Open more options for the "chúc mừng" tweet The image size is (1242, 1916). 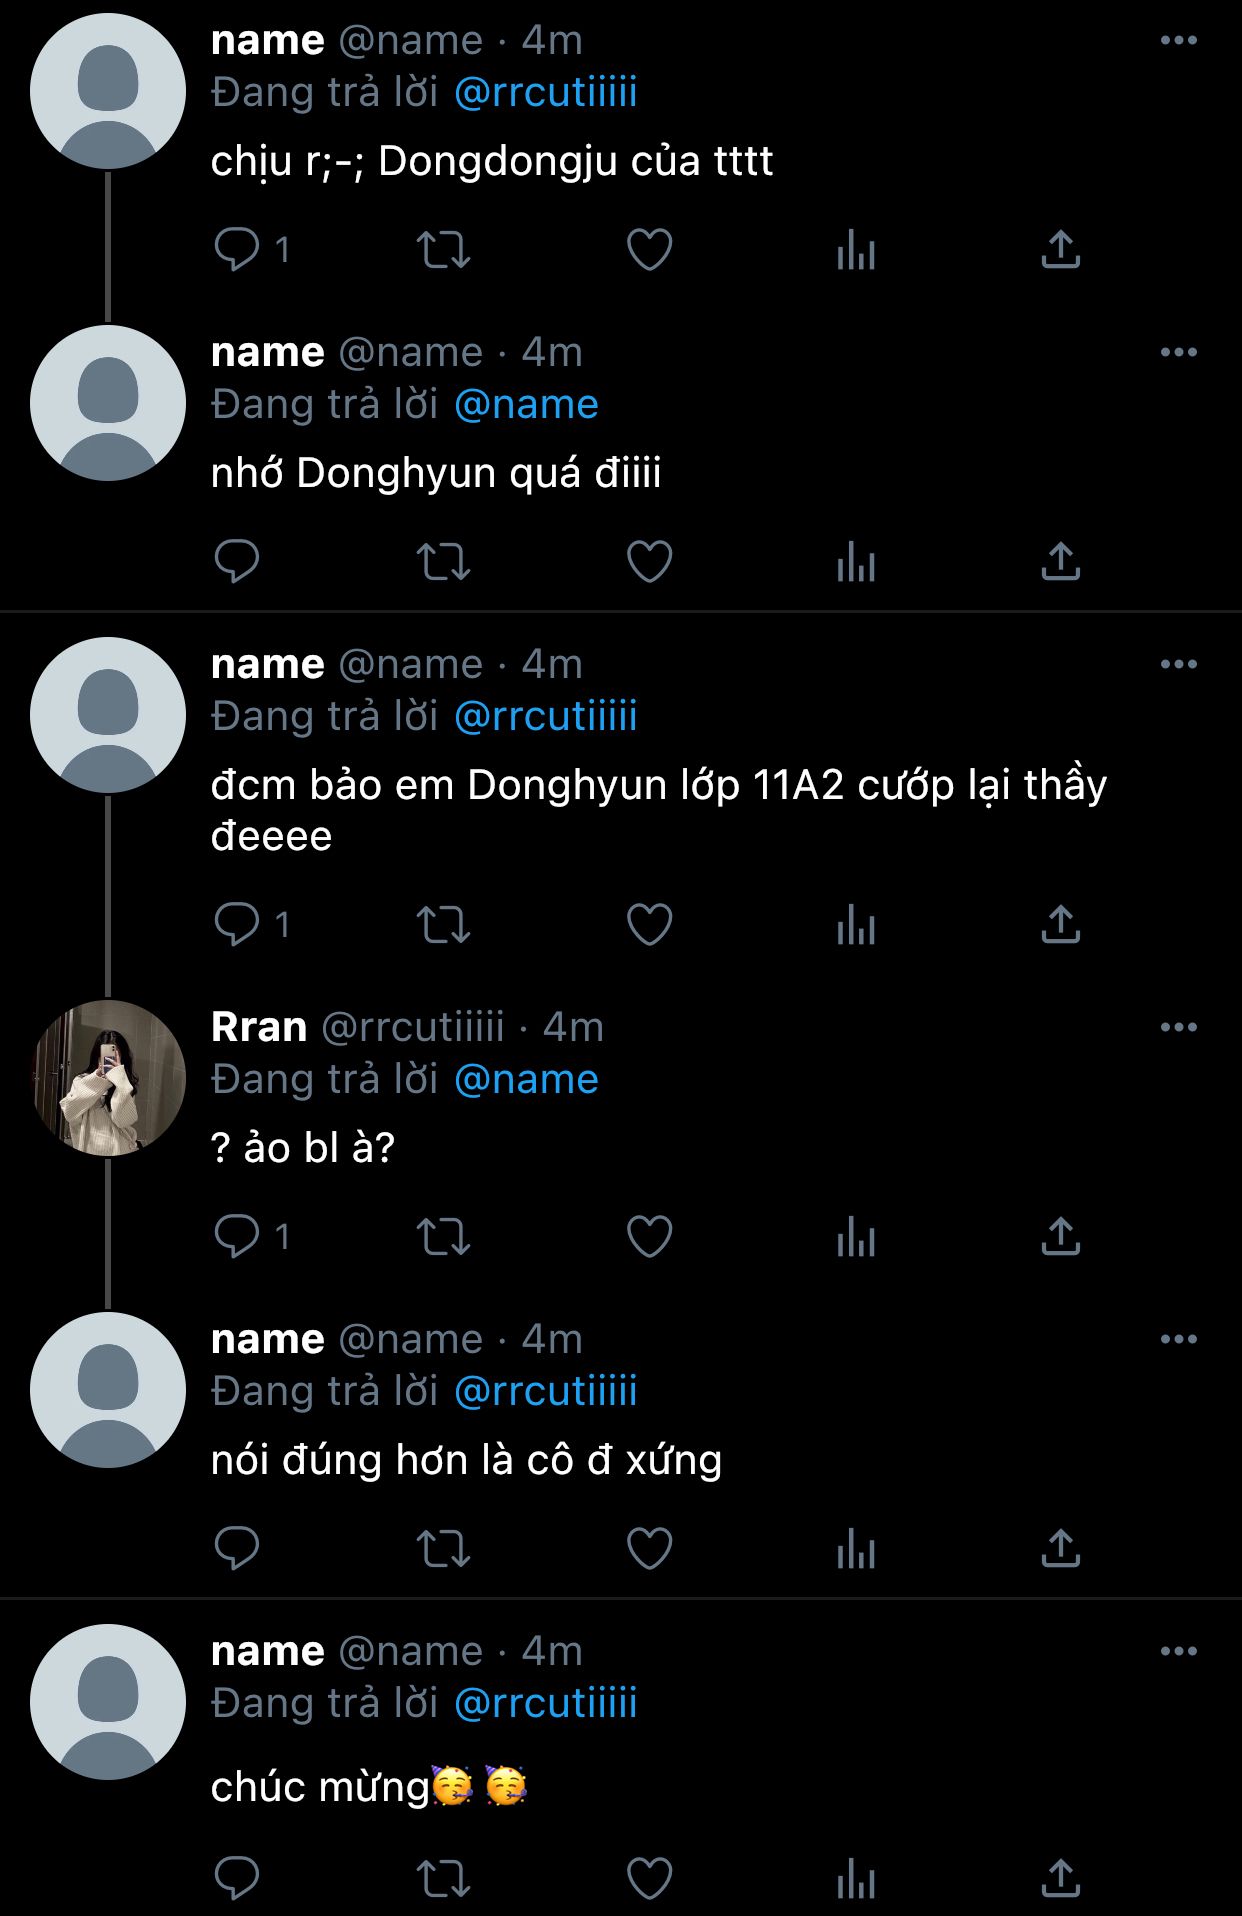1179,1652
